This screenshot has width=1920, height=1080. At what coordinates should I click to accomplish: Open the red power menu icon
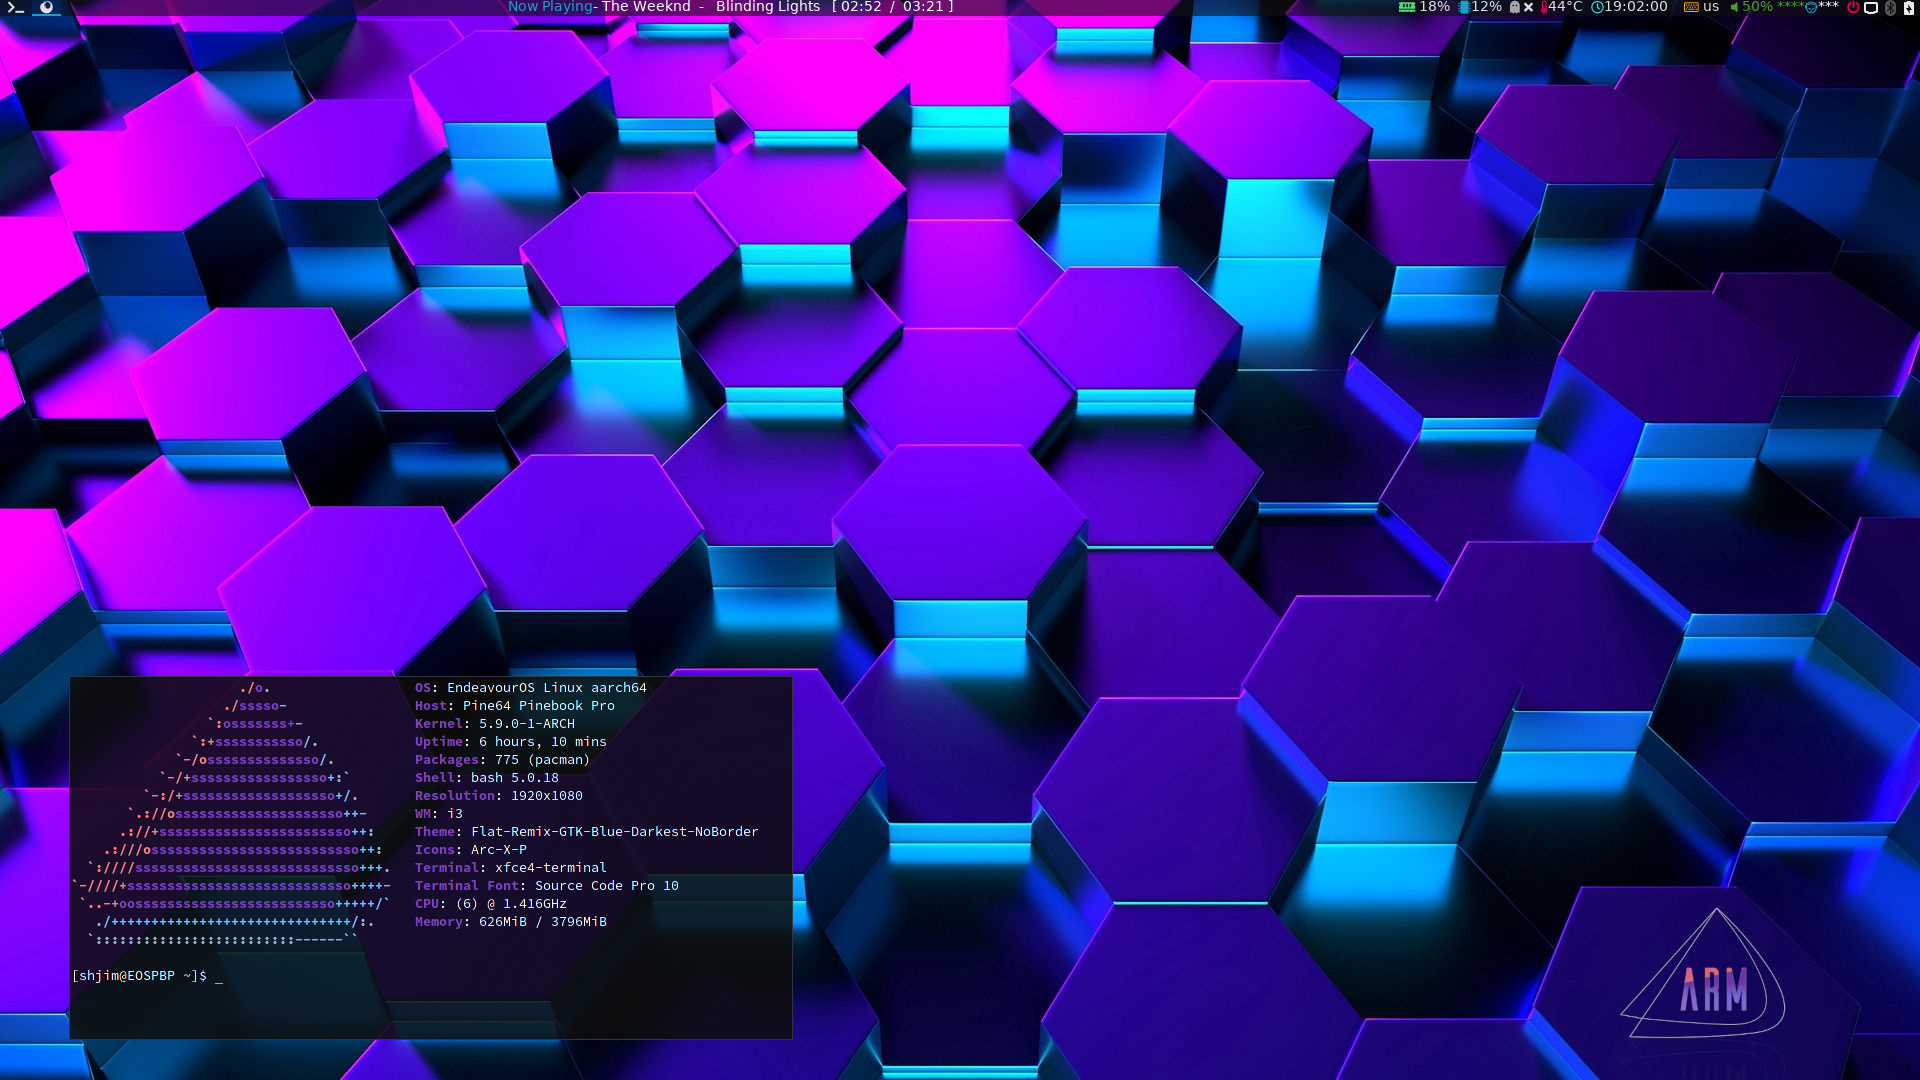click(x=1853, y=7)
